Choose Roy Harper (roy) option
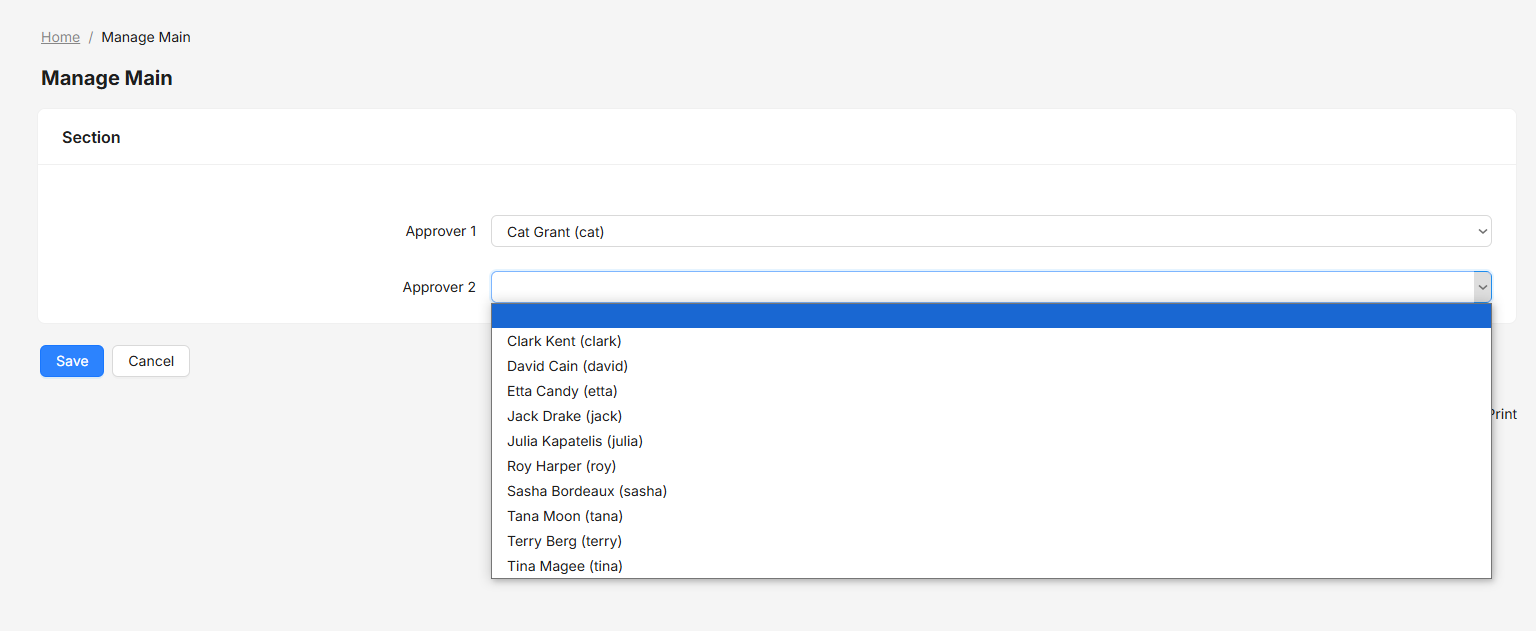The image size is (1536, 631). click(991, 466)
